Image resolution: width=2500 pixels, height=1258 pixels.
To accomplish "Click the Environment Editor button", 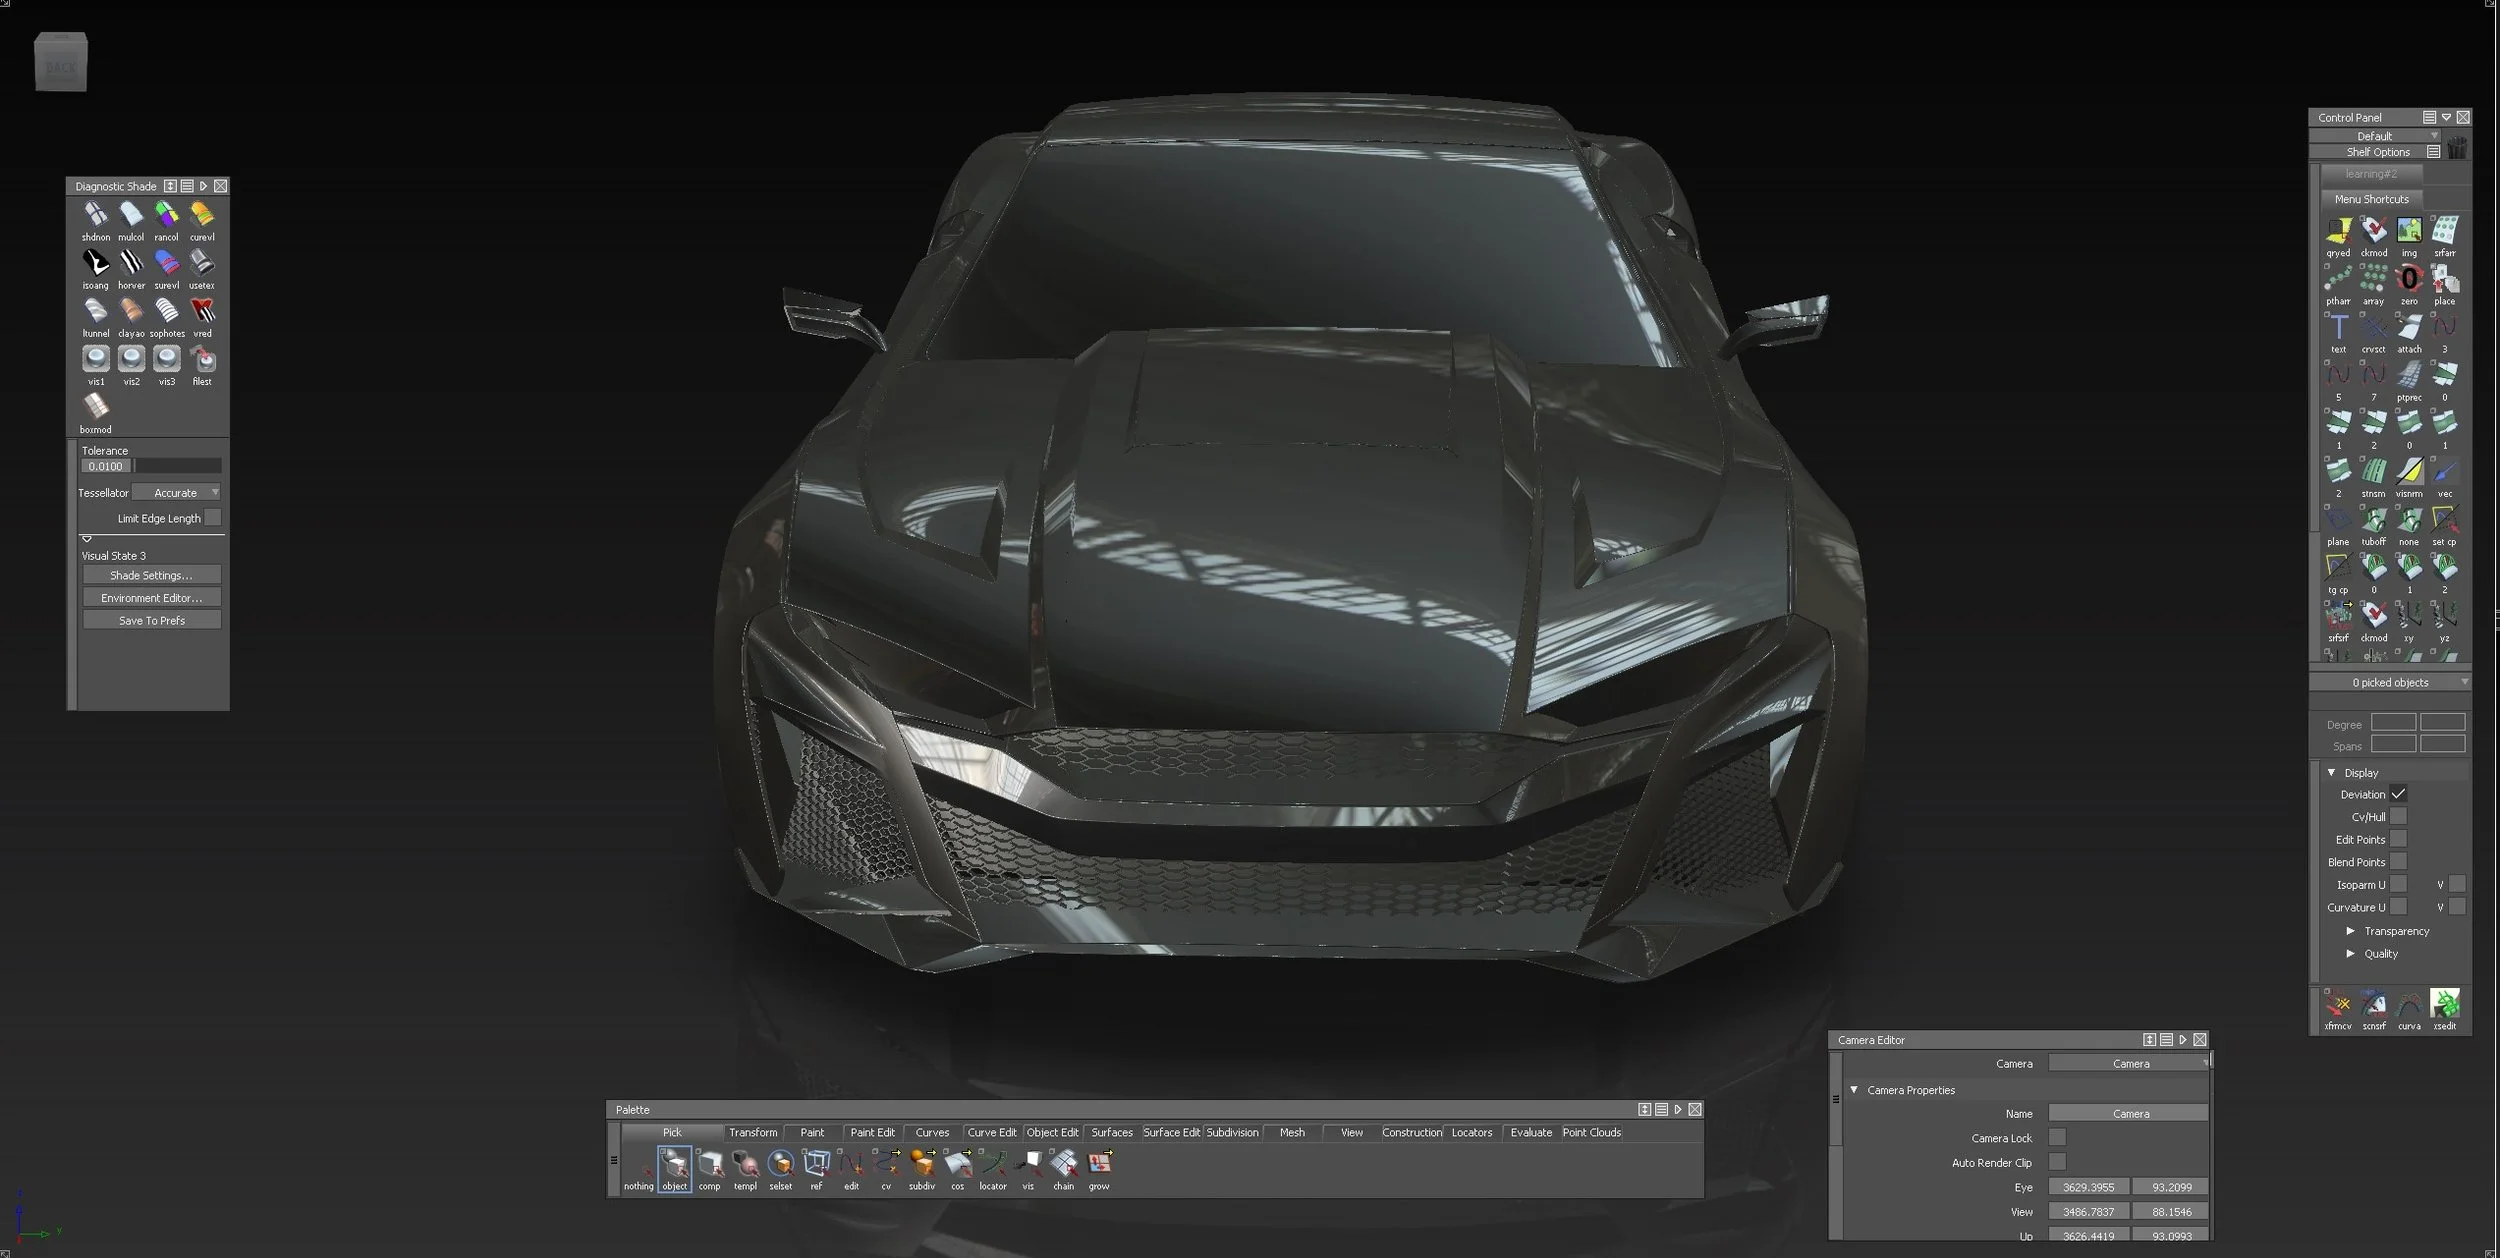I will (152, 598).
